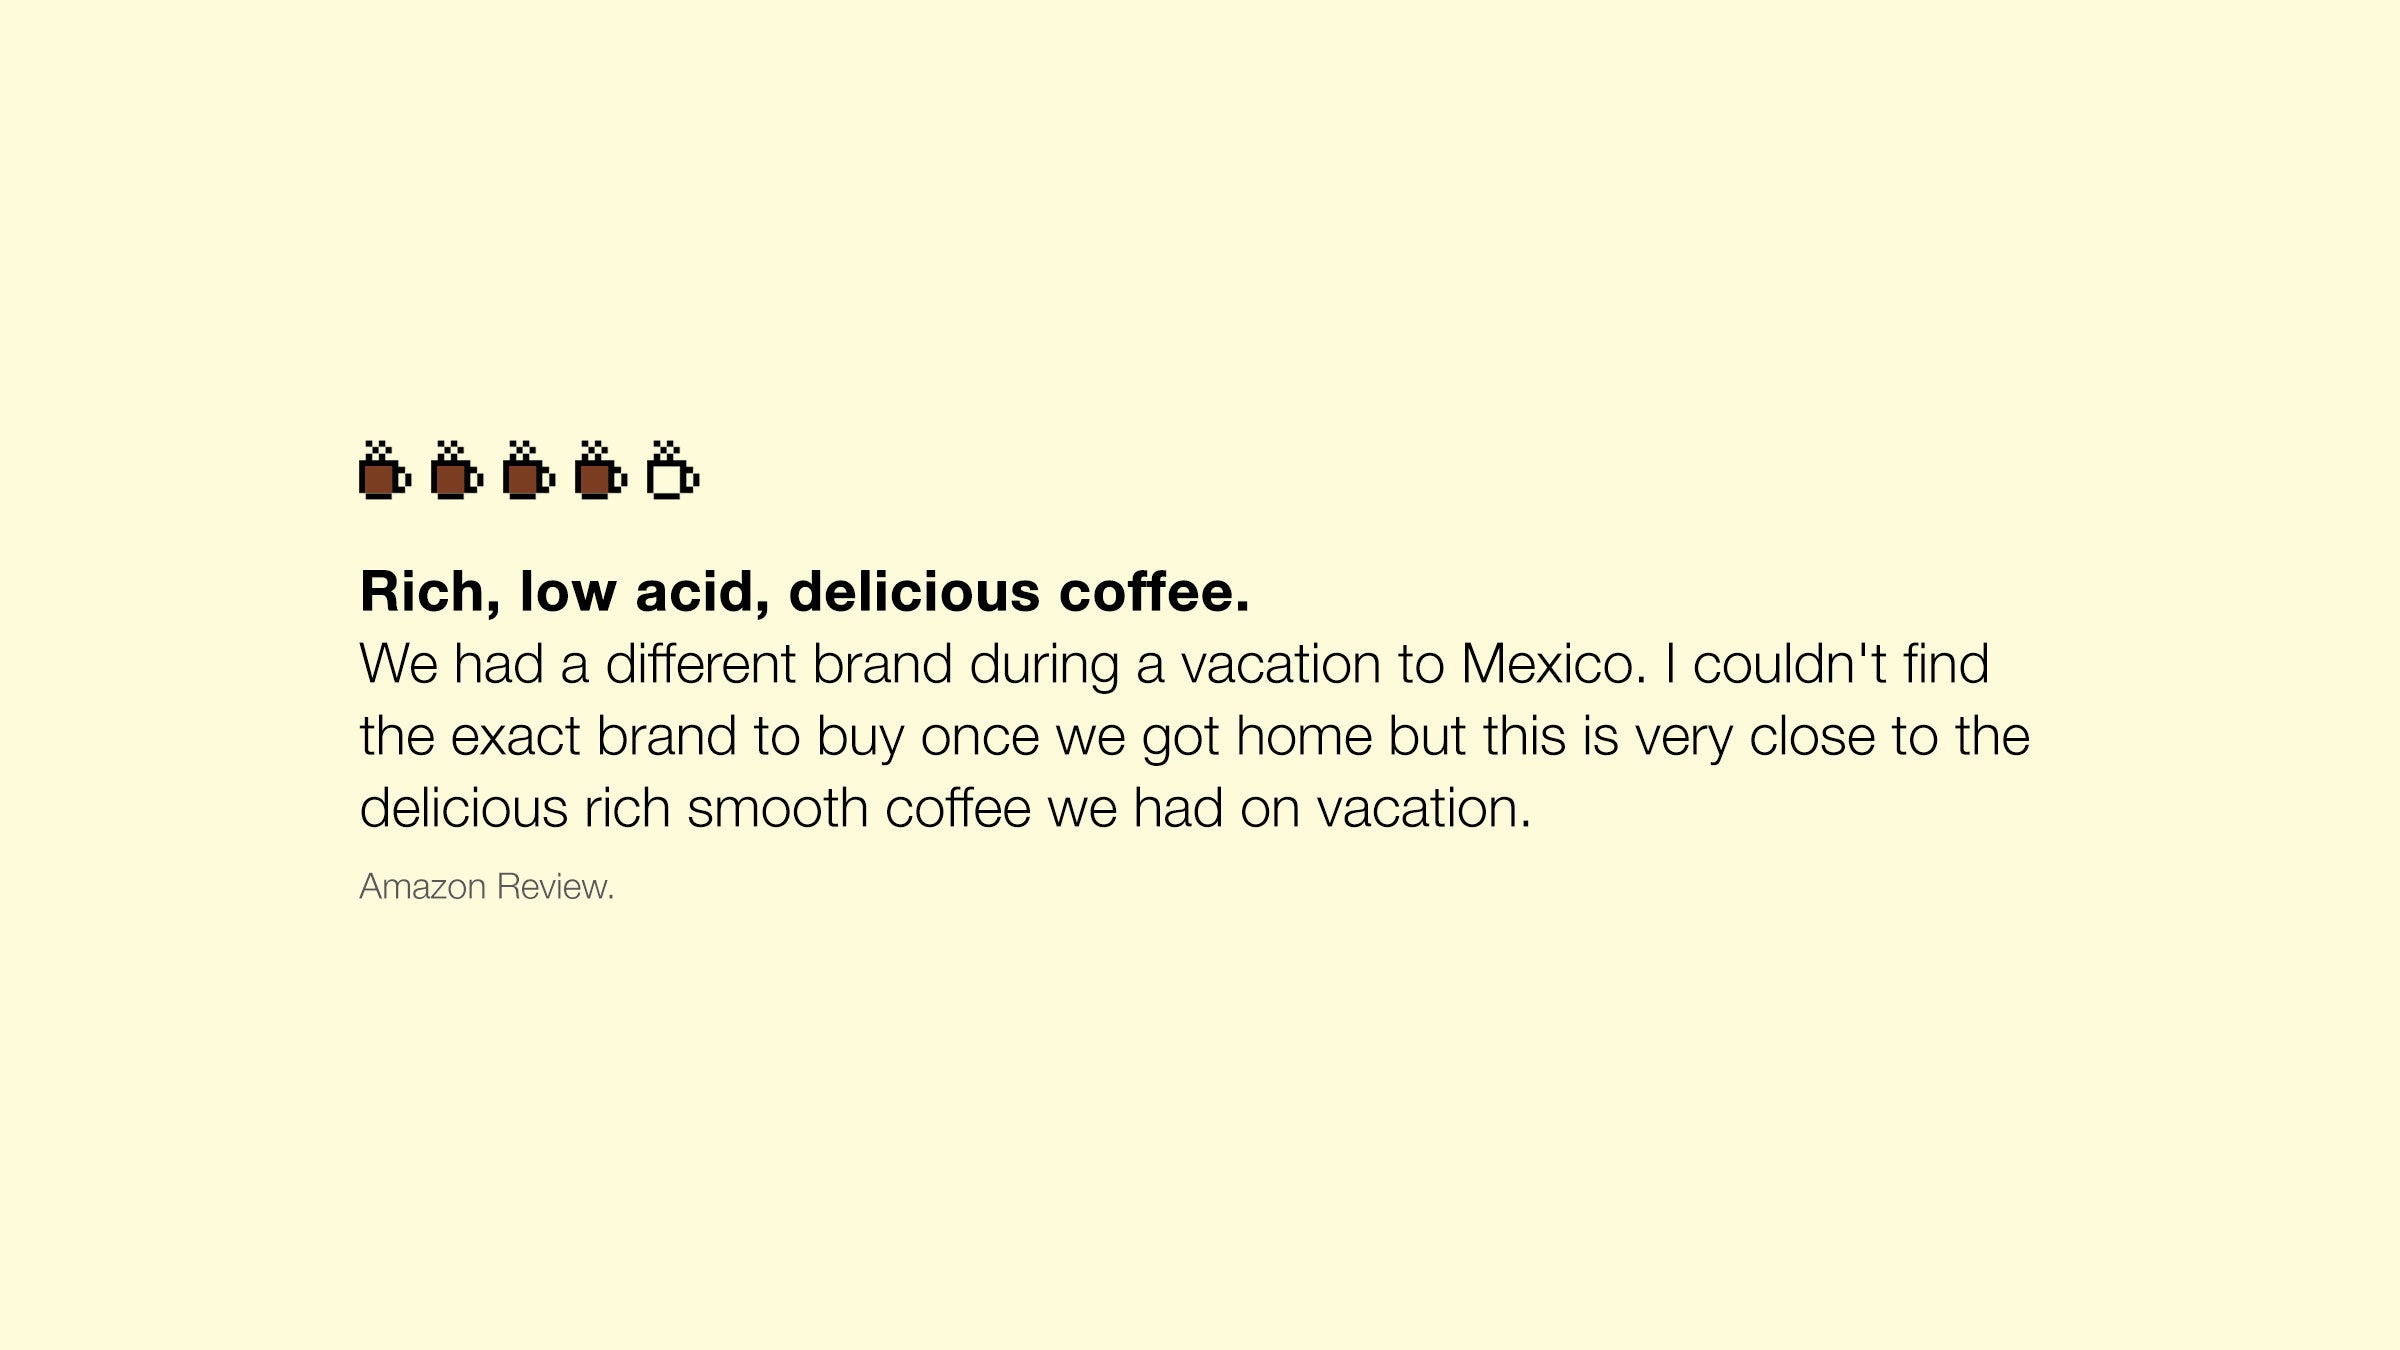2400x1350 pixels.
Task: Click the bold word "coffee." ending the headline
Action: point(1154,592)
